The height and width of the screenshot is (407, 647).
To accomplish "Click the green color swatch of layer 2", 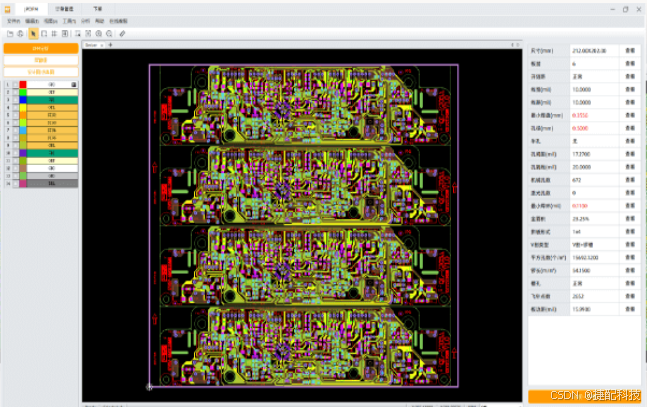I will coord(23,92).
